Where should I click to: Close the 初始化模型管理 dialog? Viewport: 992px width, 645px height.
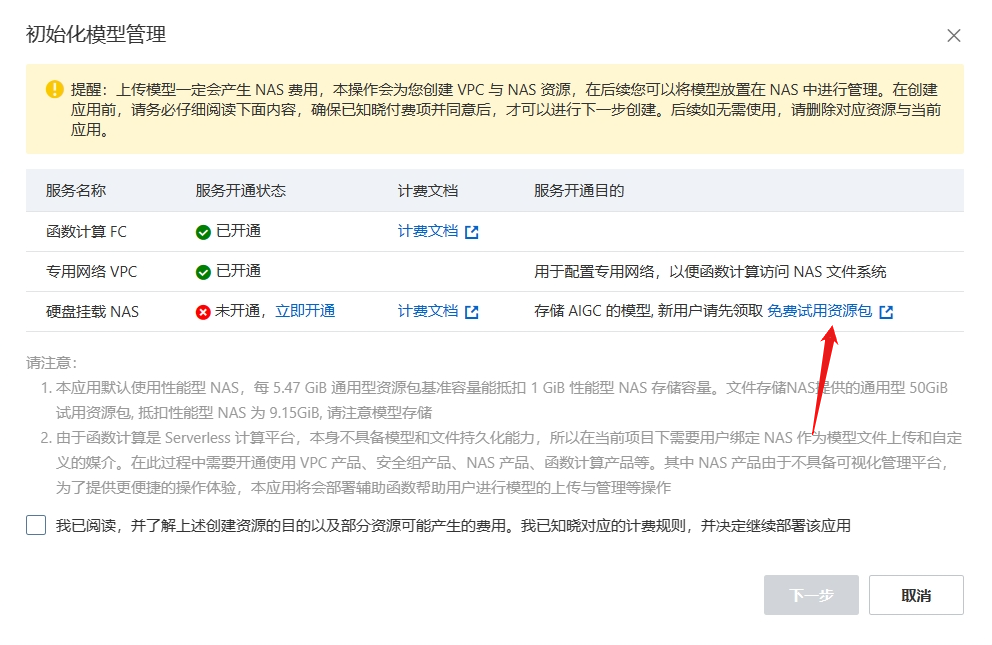coord(954,35)
